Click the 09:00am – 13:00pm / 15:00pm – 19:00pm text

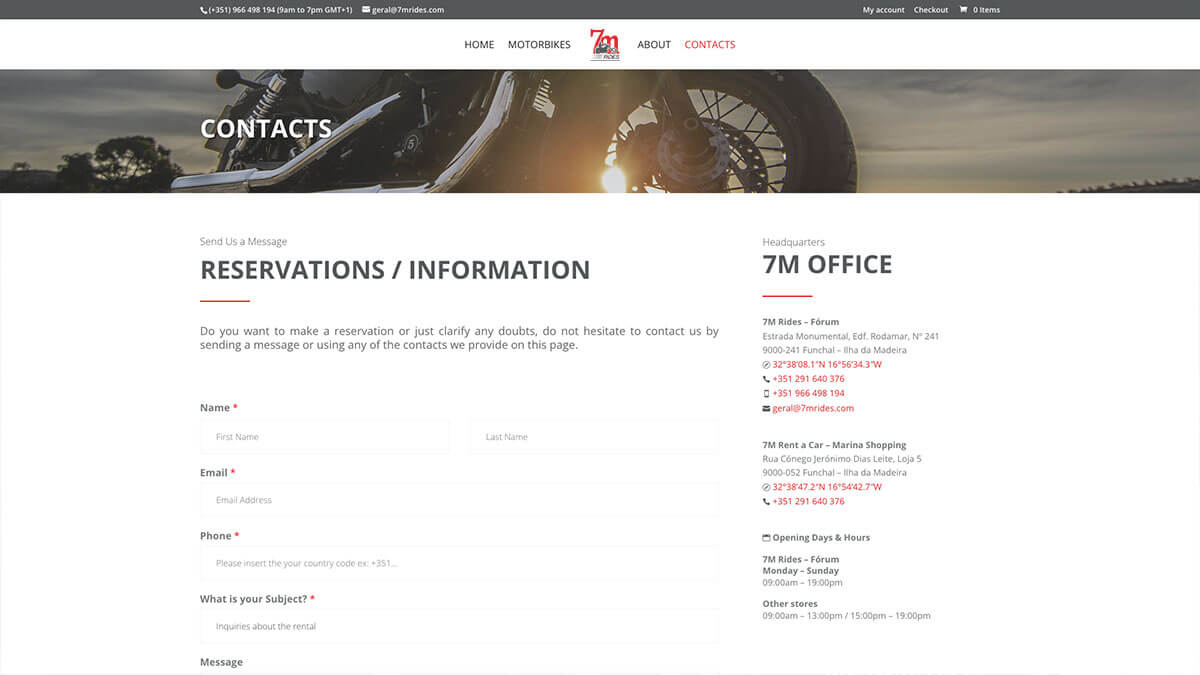(846, 616)
